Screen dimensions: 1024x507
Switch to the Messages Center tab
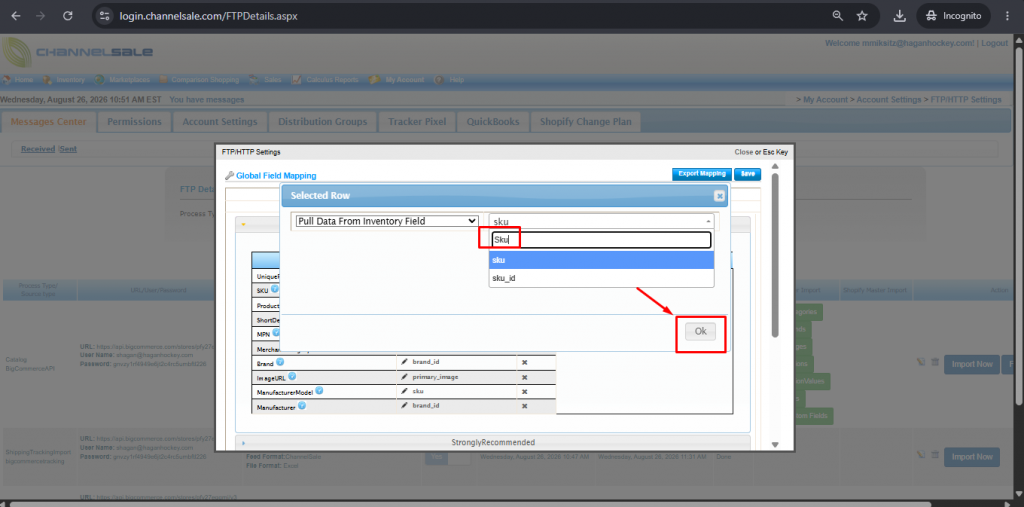pyautogui.click(x=48, y=122)
